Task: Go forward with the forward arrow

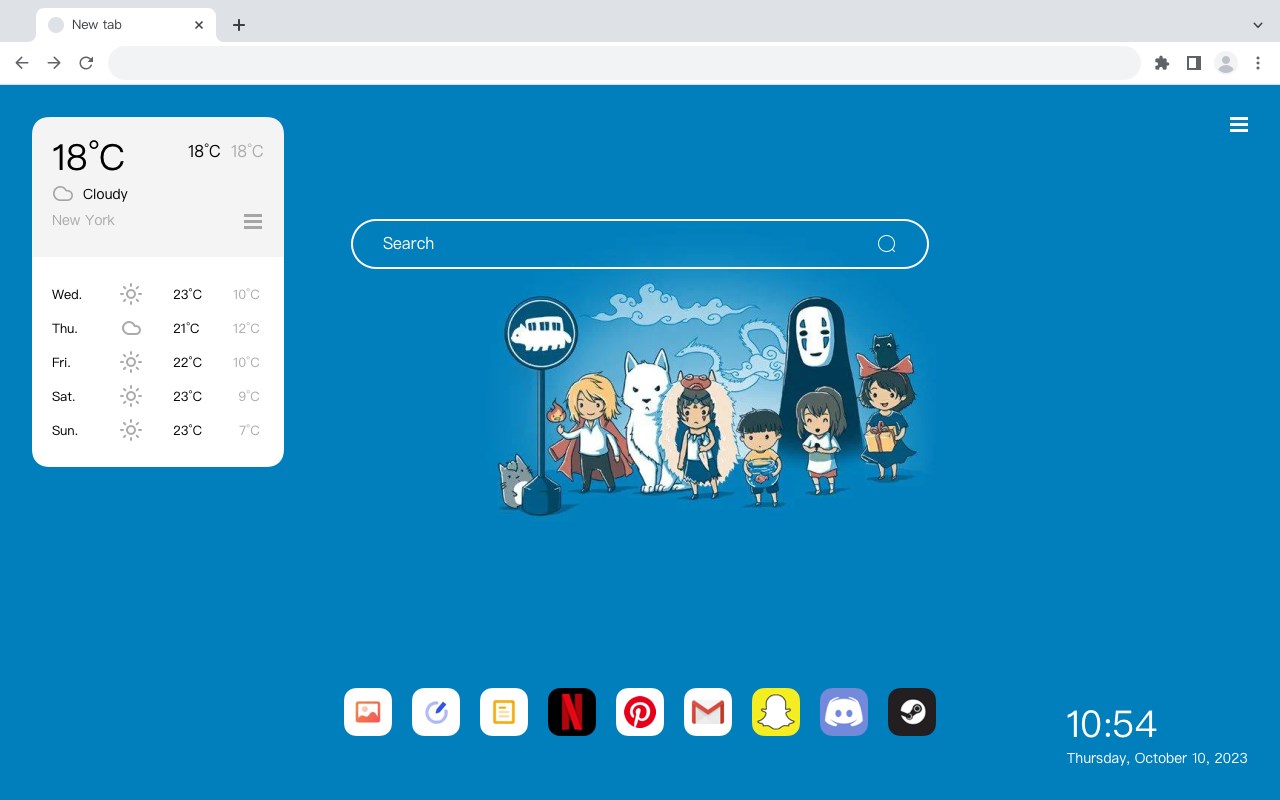Action: pyautogui.click(x=54, y=63)
